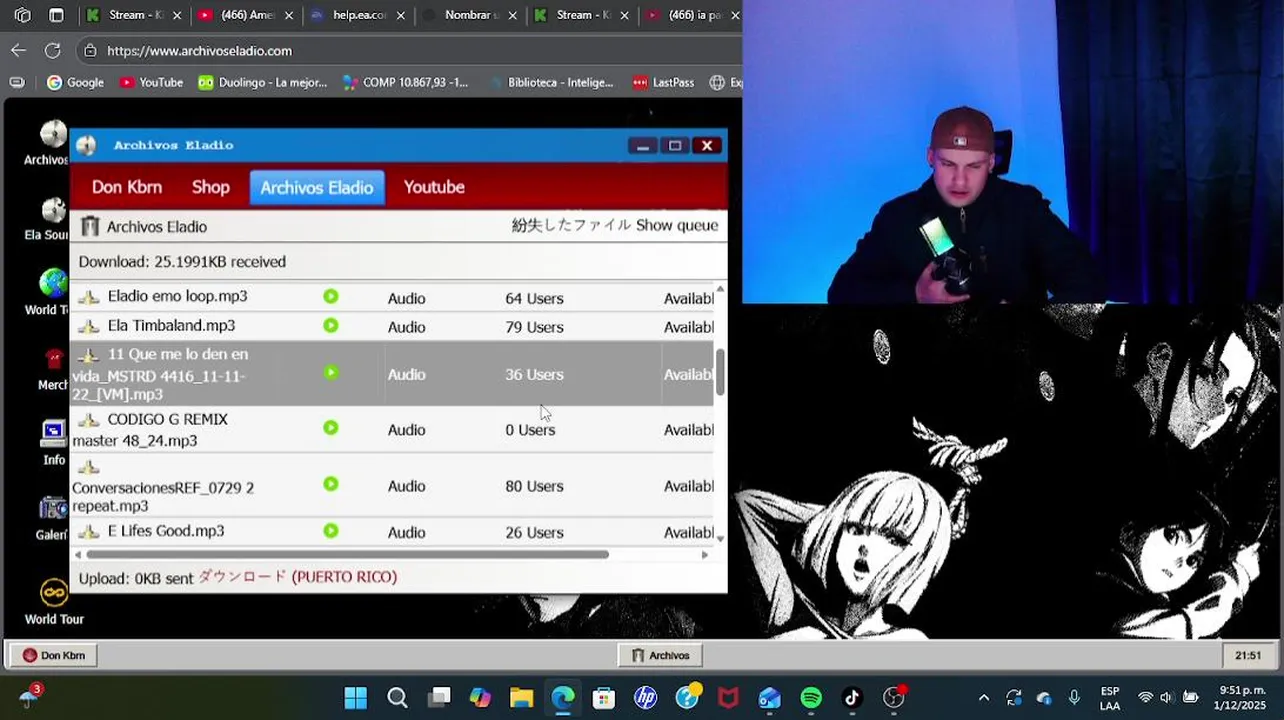This screenshot has height=720, width=1284.
Task: Click Don Kbrn start button in retro taskbar
Action: point(54,655)
